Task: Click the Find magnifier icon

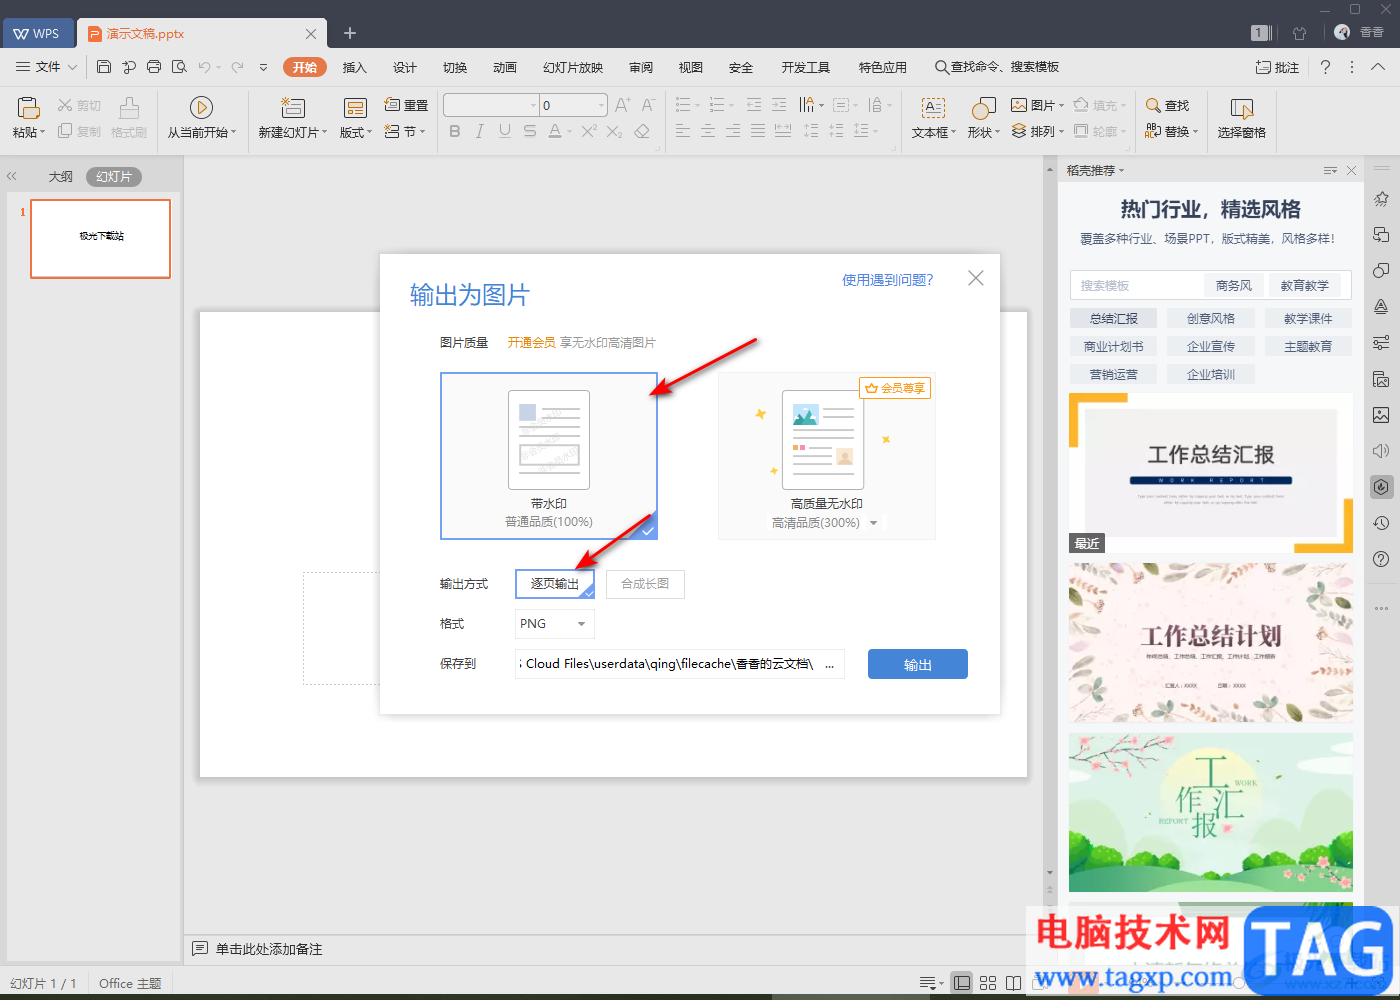Action: click(1153, 105)
